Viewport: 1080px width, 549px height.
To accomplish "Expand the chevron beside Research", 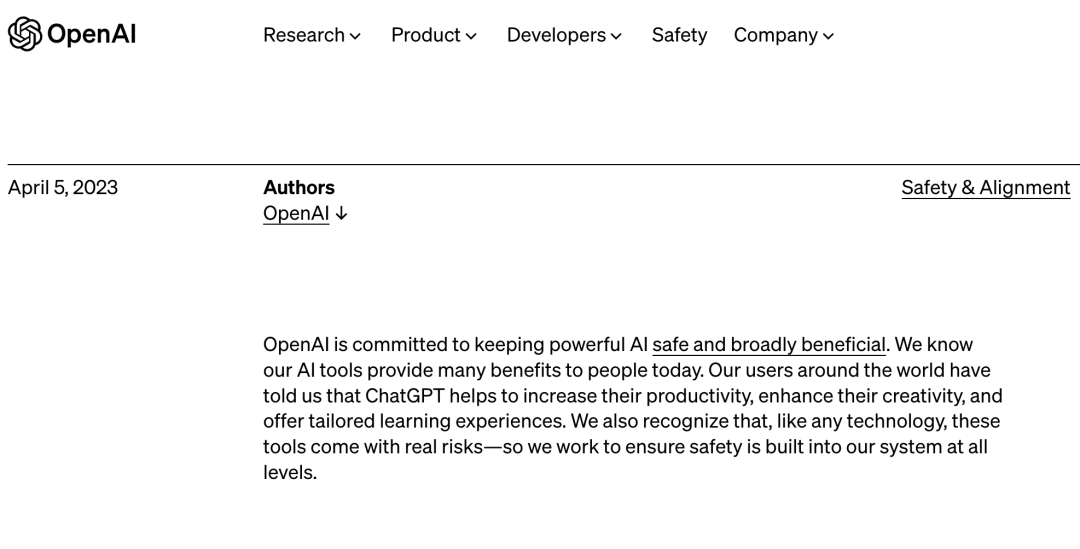I will pos(355,36).
